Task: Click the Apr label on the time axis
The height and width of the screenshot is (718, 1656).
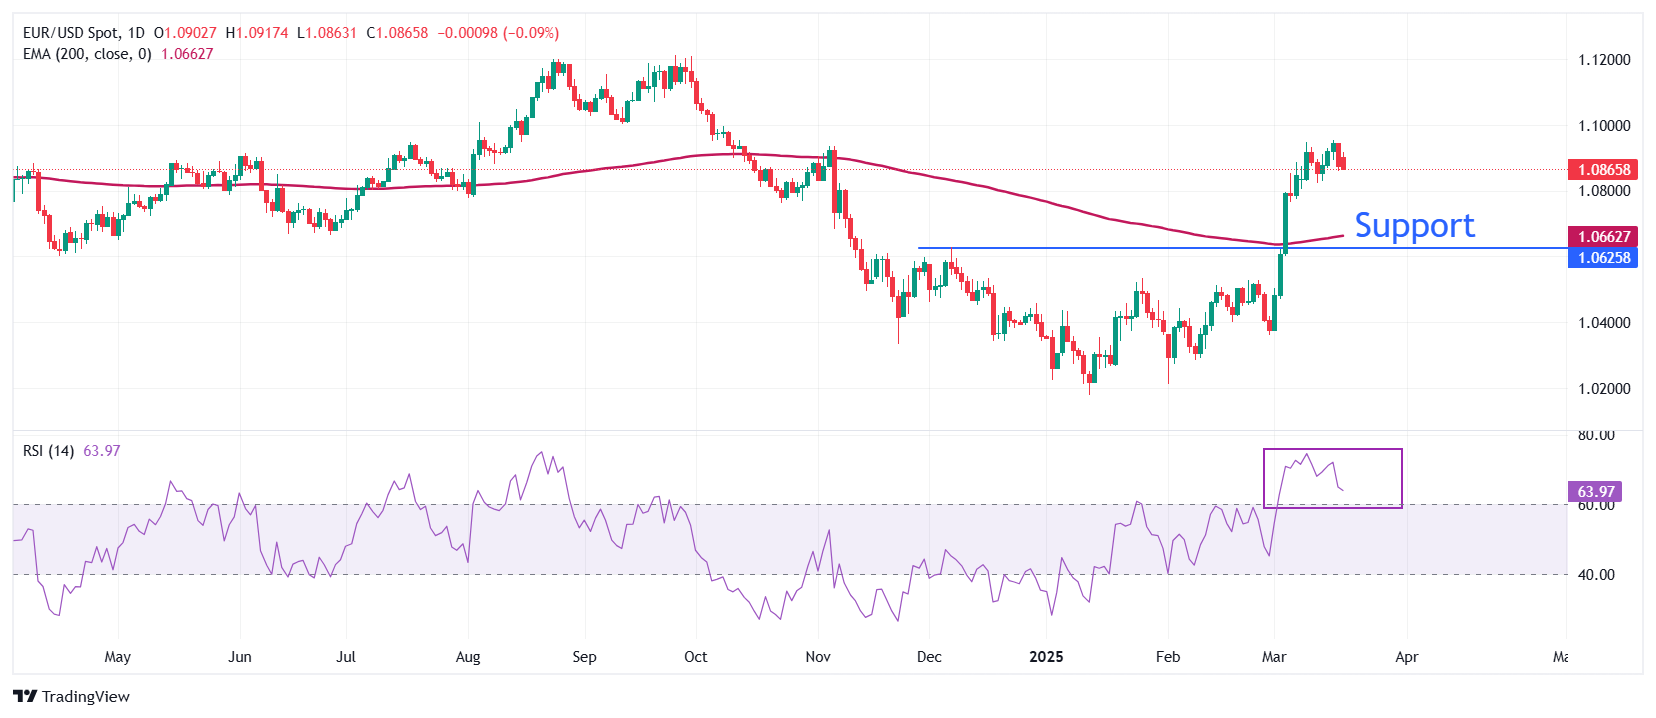Action: point(1406,657)
